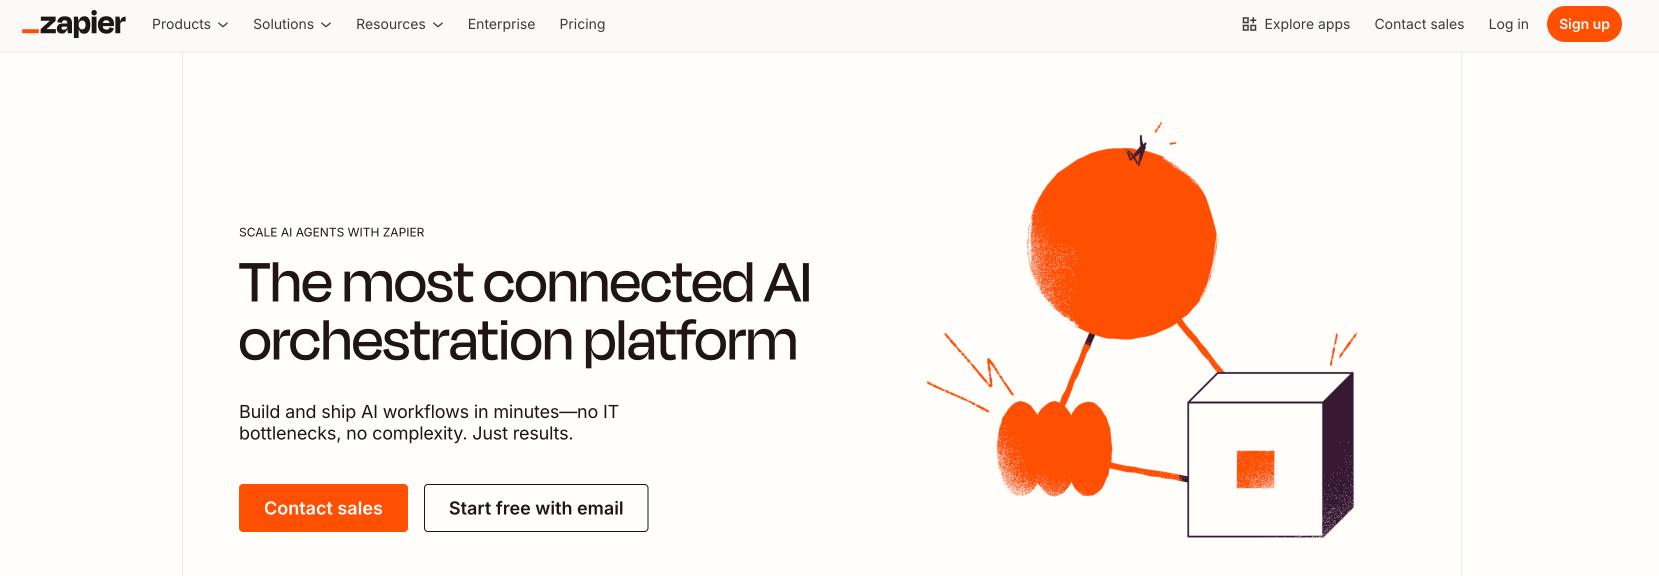1659x576 pixels.
Task: Click the Log in link
Action: coord(1508,24)
